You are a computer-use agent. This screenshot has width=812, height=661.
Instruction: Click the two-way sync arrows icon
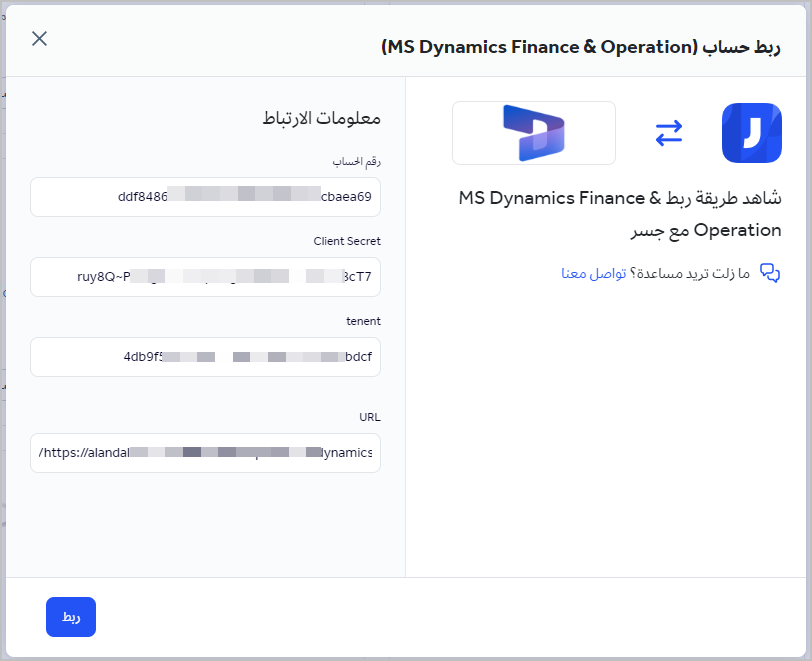(x=668, y=133)
